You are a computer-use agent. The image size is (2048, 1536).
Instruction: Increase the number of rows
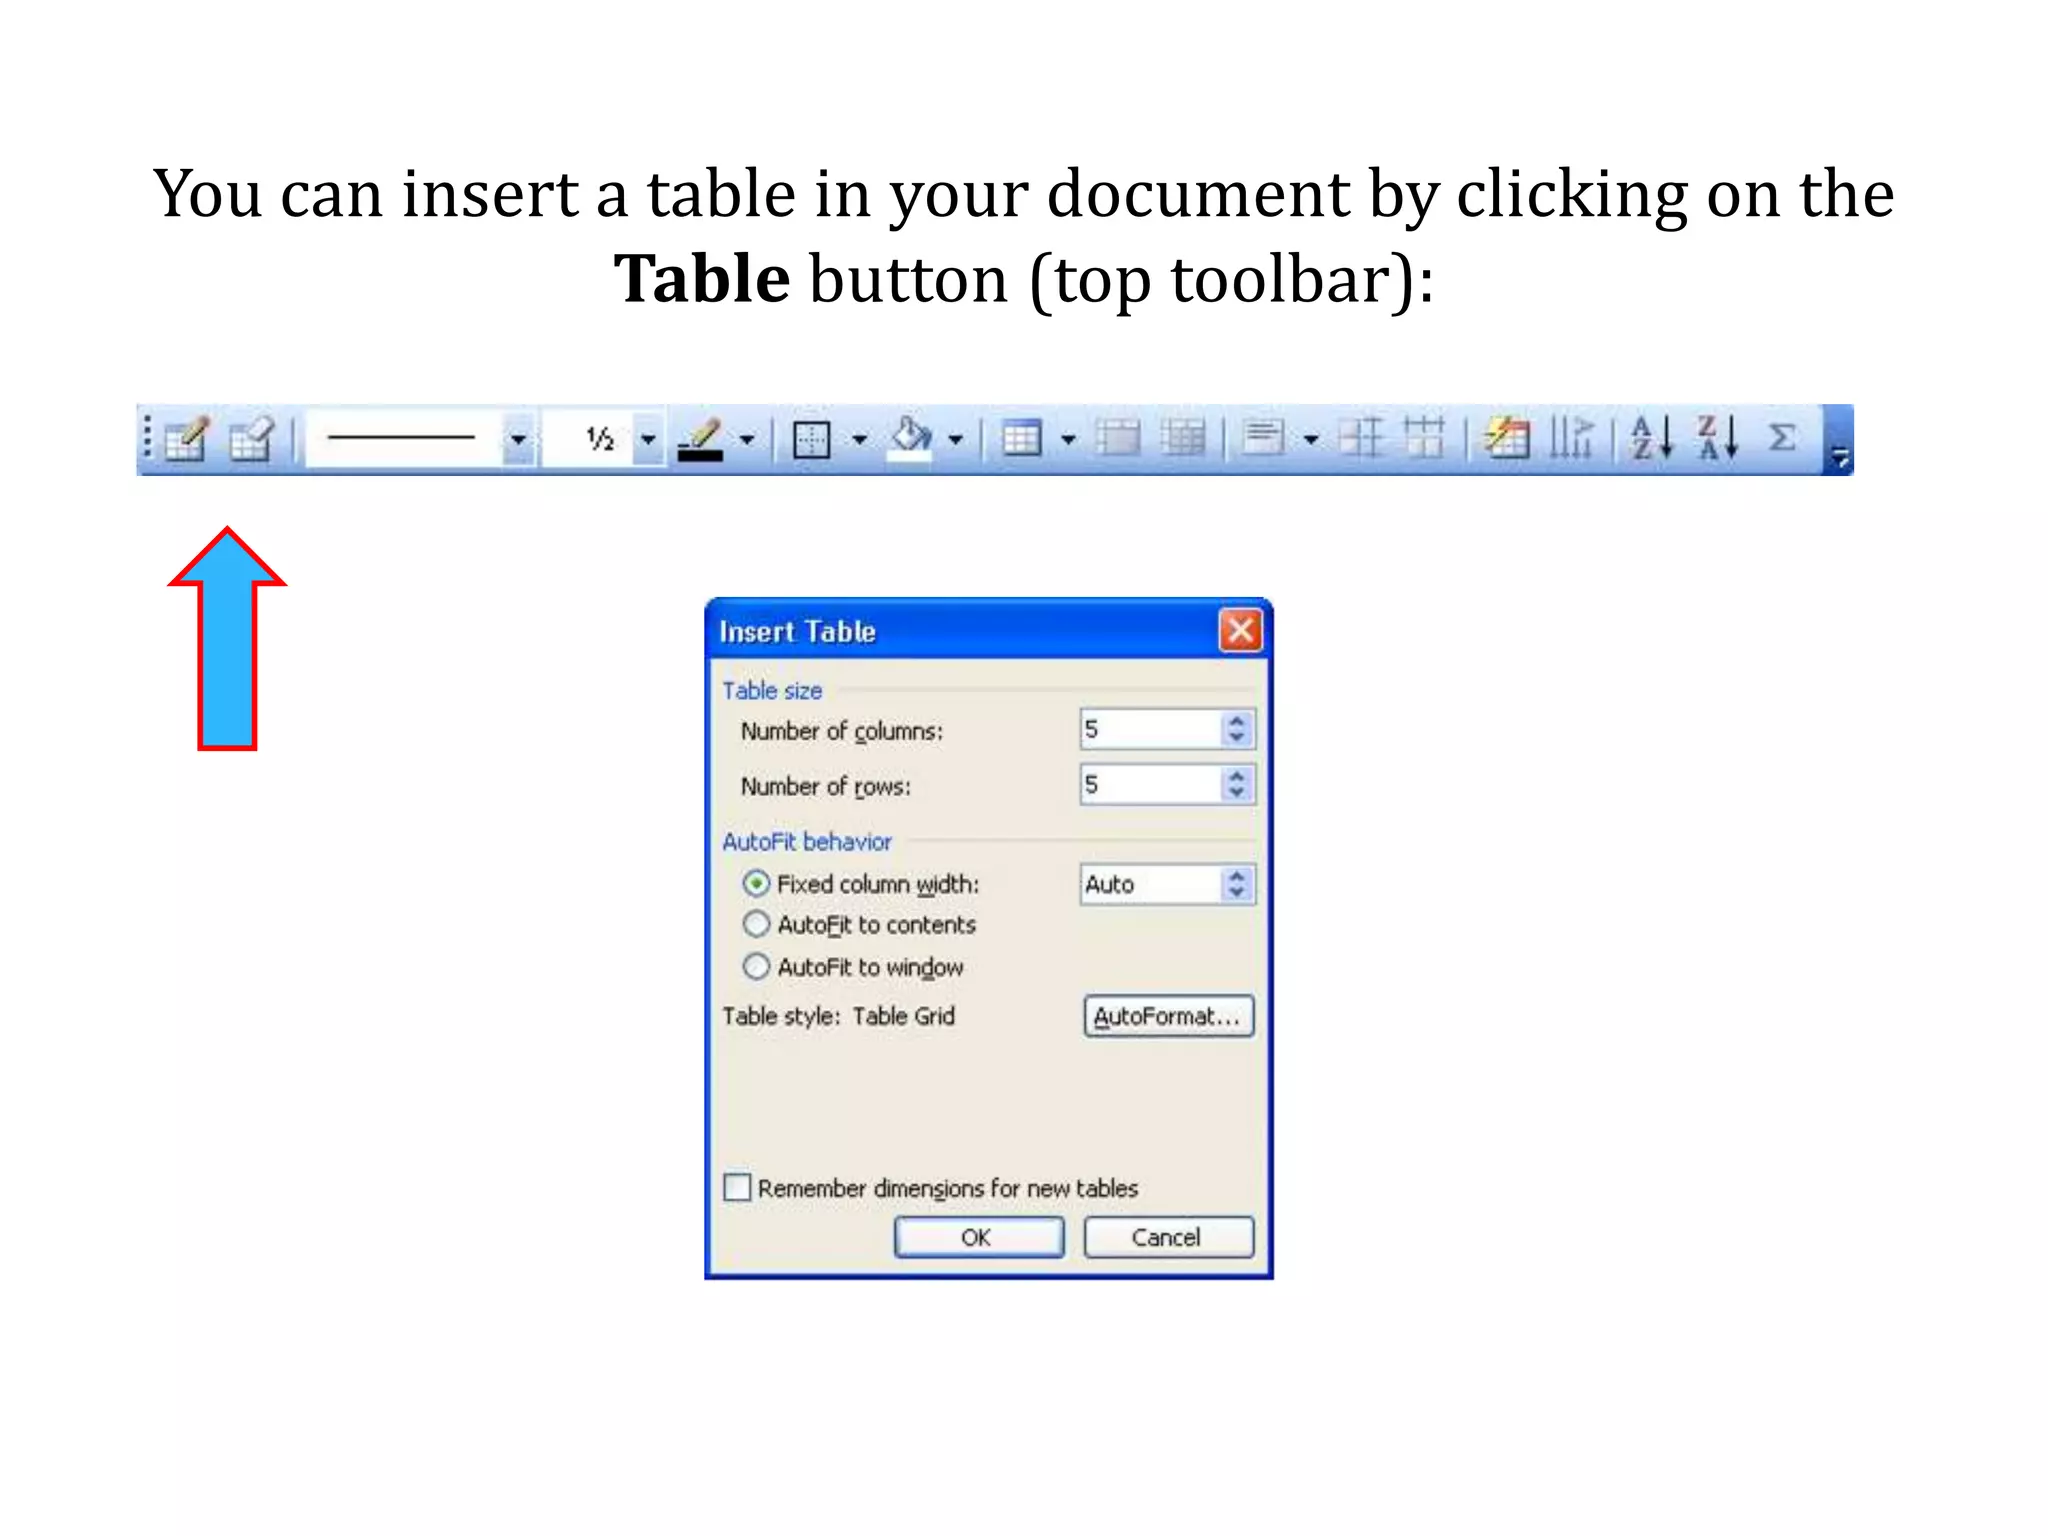[x=1237, y=775]
